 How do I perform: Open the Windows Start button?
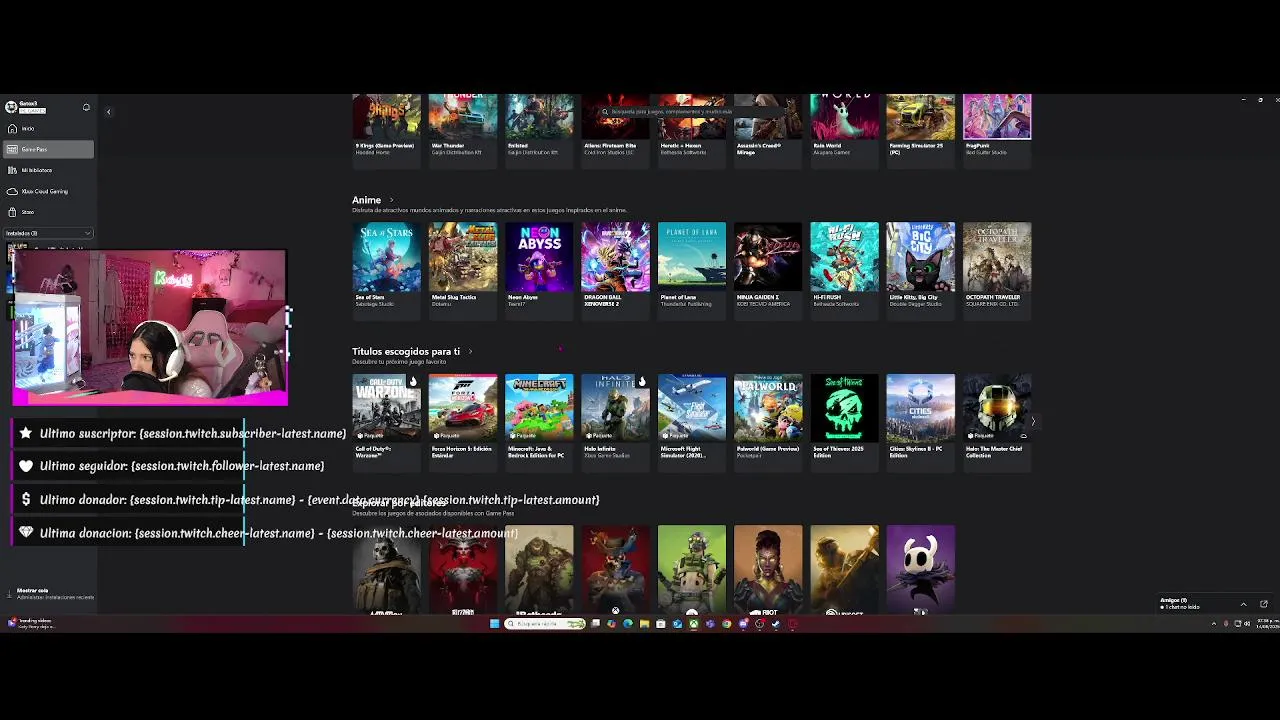[494, 624]
